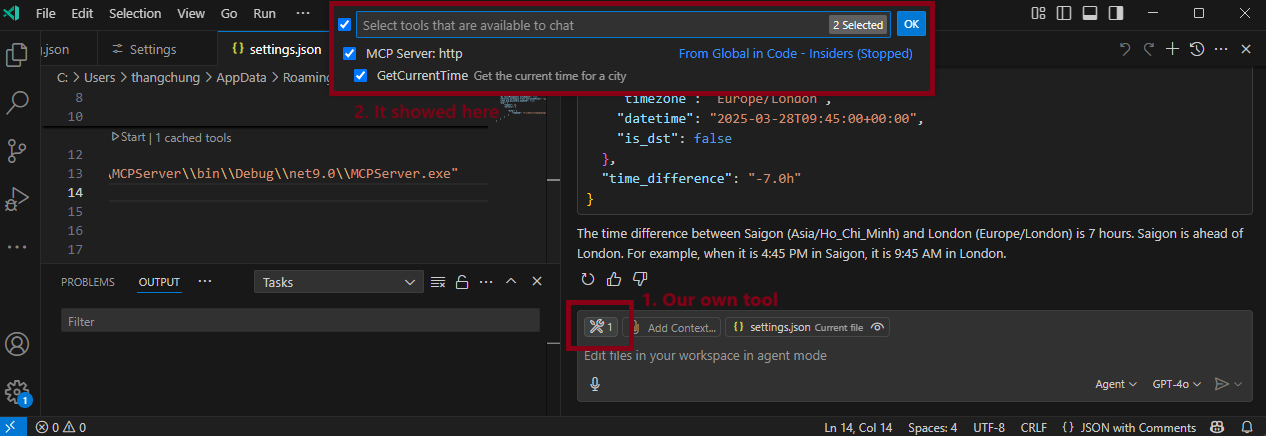1266x436 pixels.
Task: Open the View menu
Action: pos(190,15)
